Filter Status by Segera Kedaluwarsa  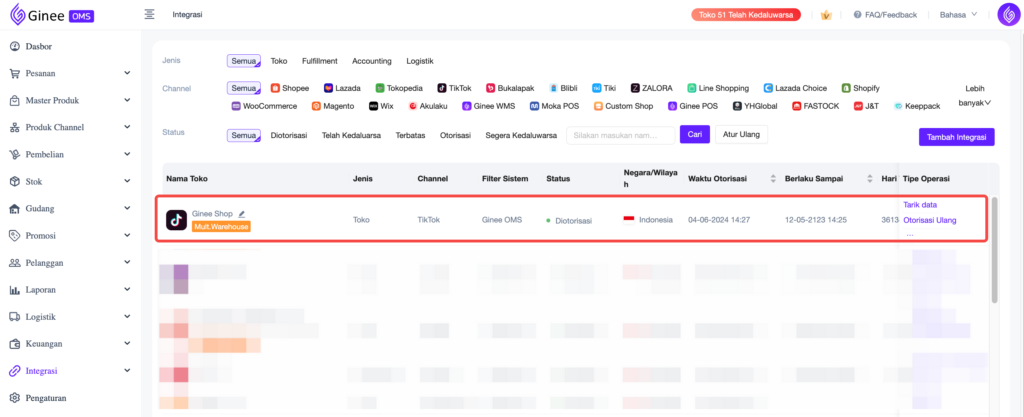coord(521,135)
